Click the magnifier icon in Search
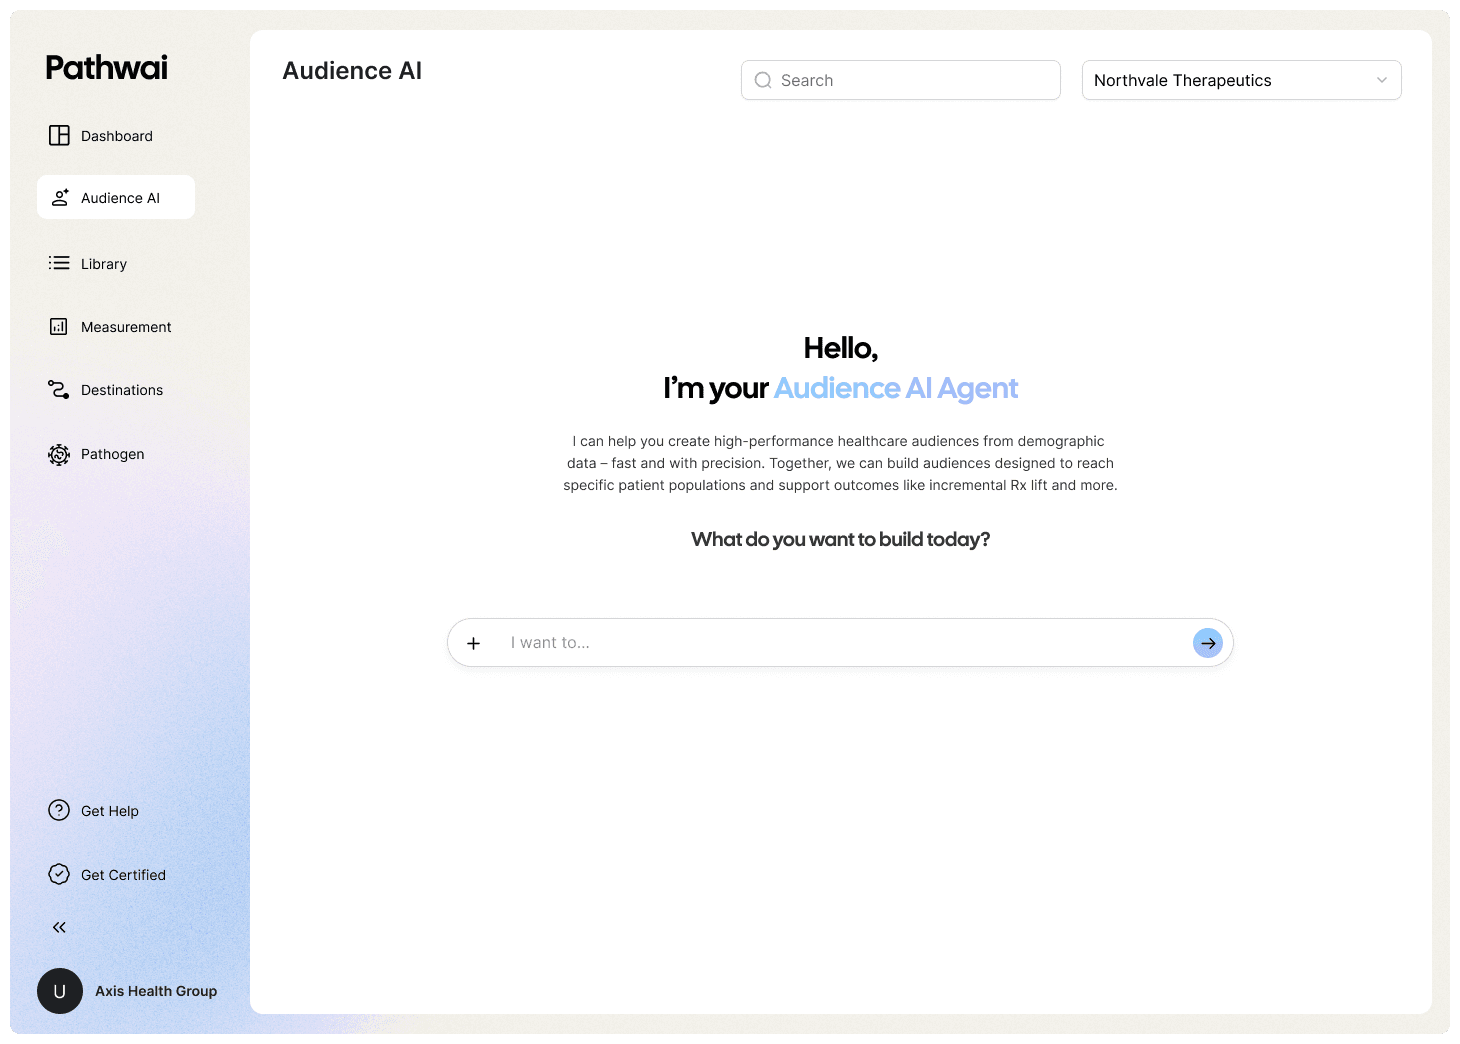1460x1044 pixels. [763, 80]
